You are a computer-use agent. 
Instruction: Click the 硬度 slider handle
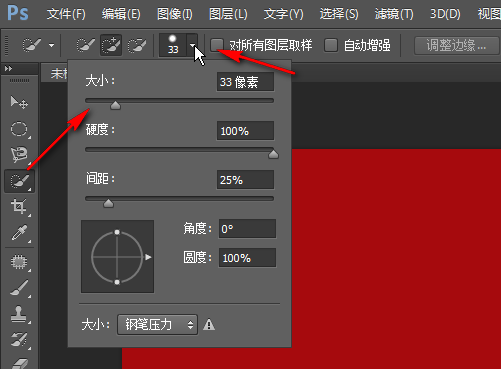pyautogui.click(x=273, y=154)
